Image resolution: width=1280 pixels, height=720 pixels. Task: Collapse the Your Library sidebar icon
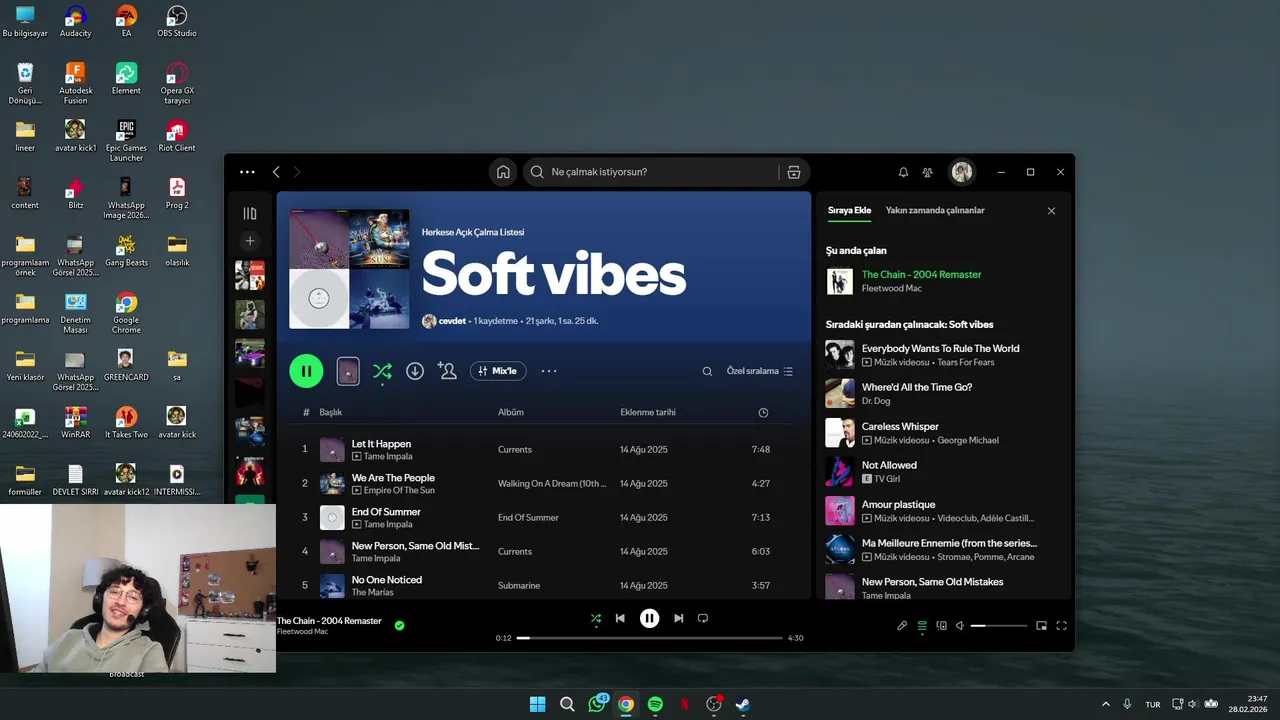pyautogui.click(x=250, y=213)
